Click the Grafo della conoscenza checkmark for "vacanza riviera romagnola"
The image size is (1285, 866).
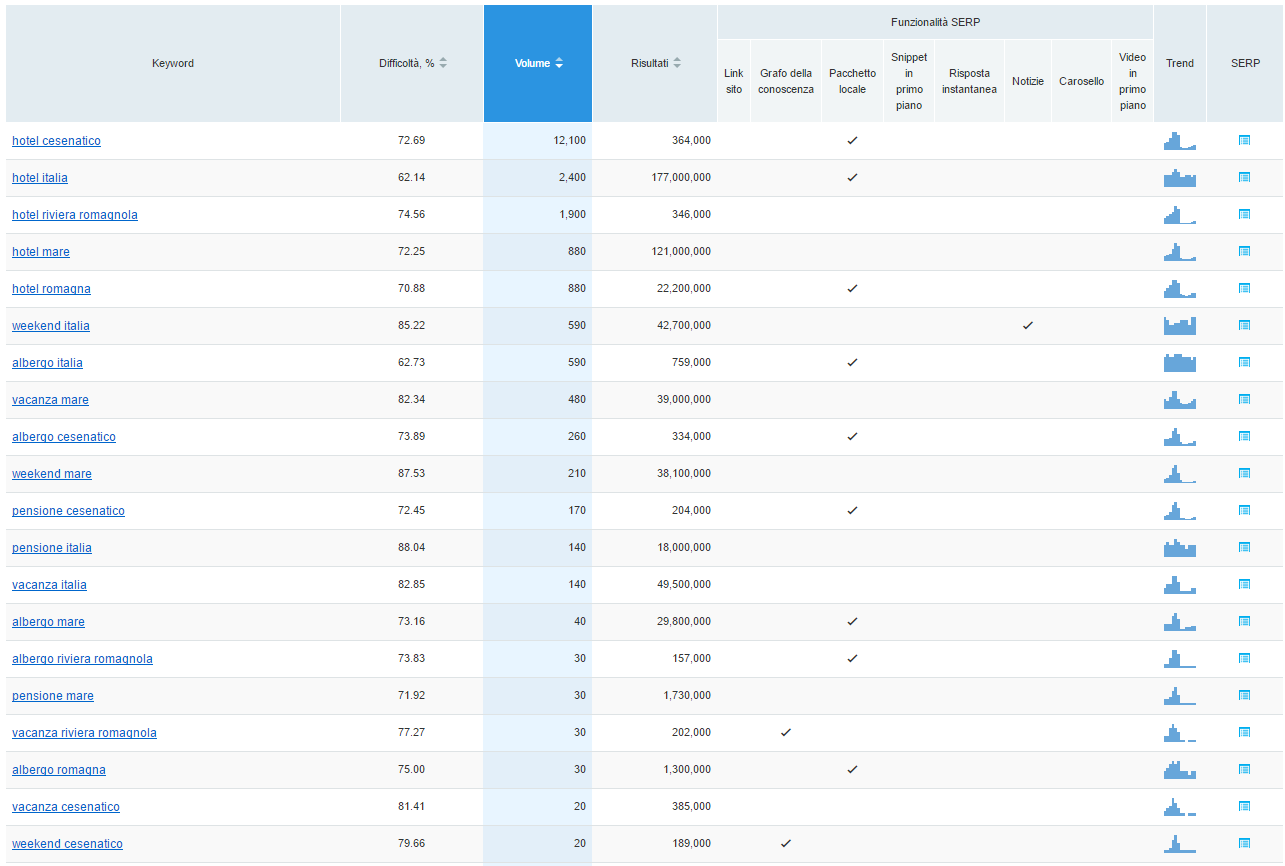pyautogui.click(x=785, y=732)
